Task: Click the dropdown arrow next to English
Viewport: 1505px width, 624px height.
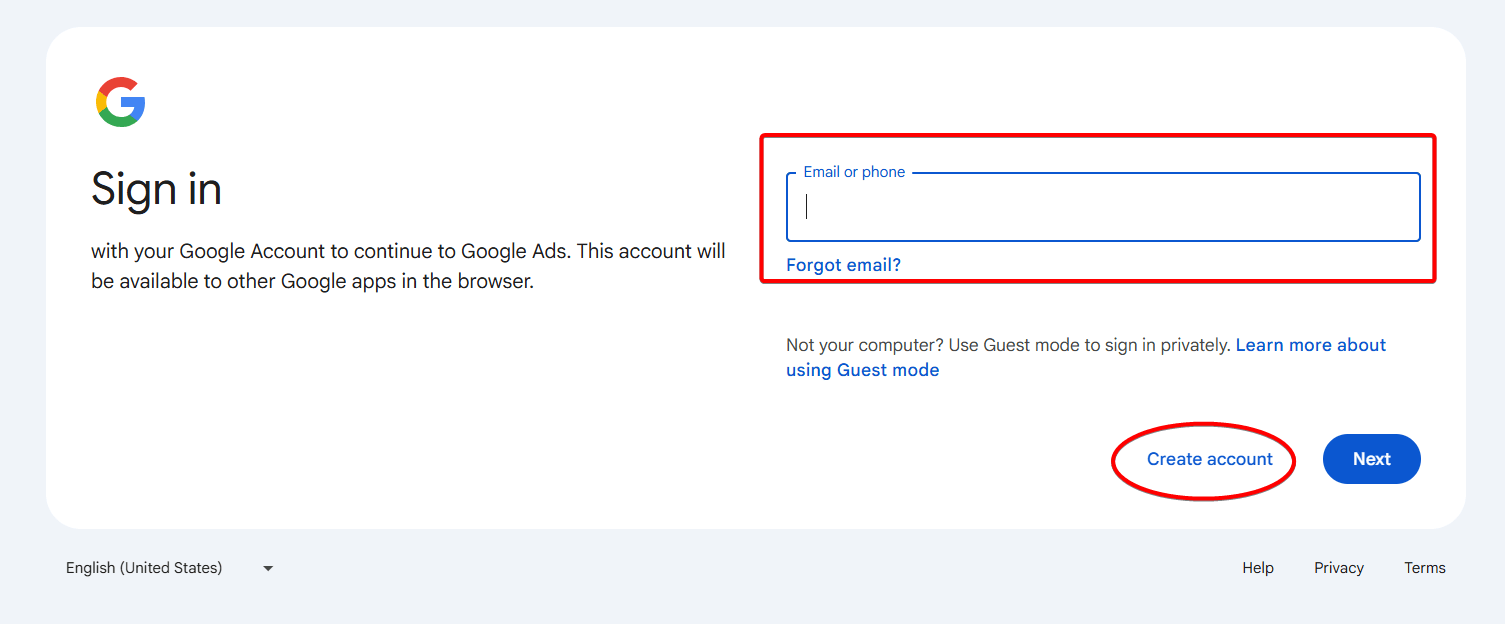Action: pos(267,568)
